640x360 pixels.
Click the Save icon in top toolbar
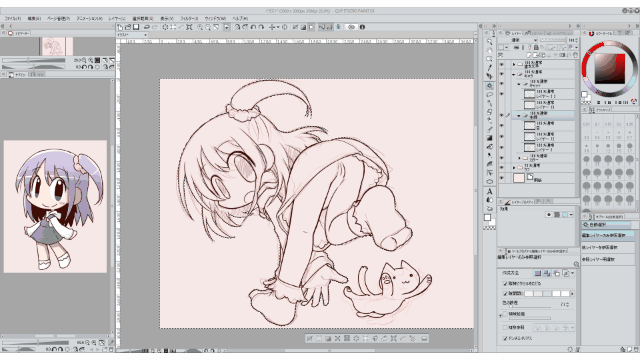136,27
